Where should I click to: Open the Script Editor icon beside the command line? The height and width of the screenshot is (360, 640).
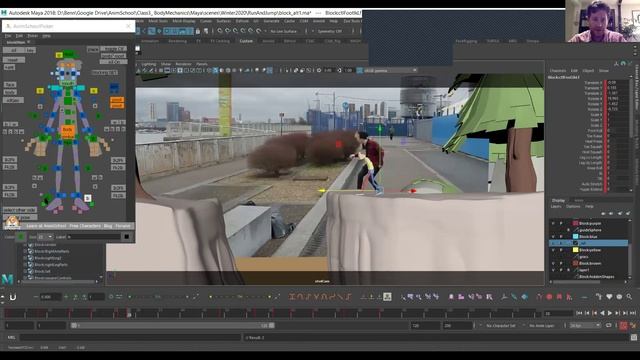(633, 338)
